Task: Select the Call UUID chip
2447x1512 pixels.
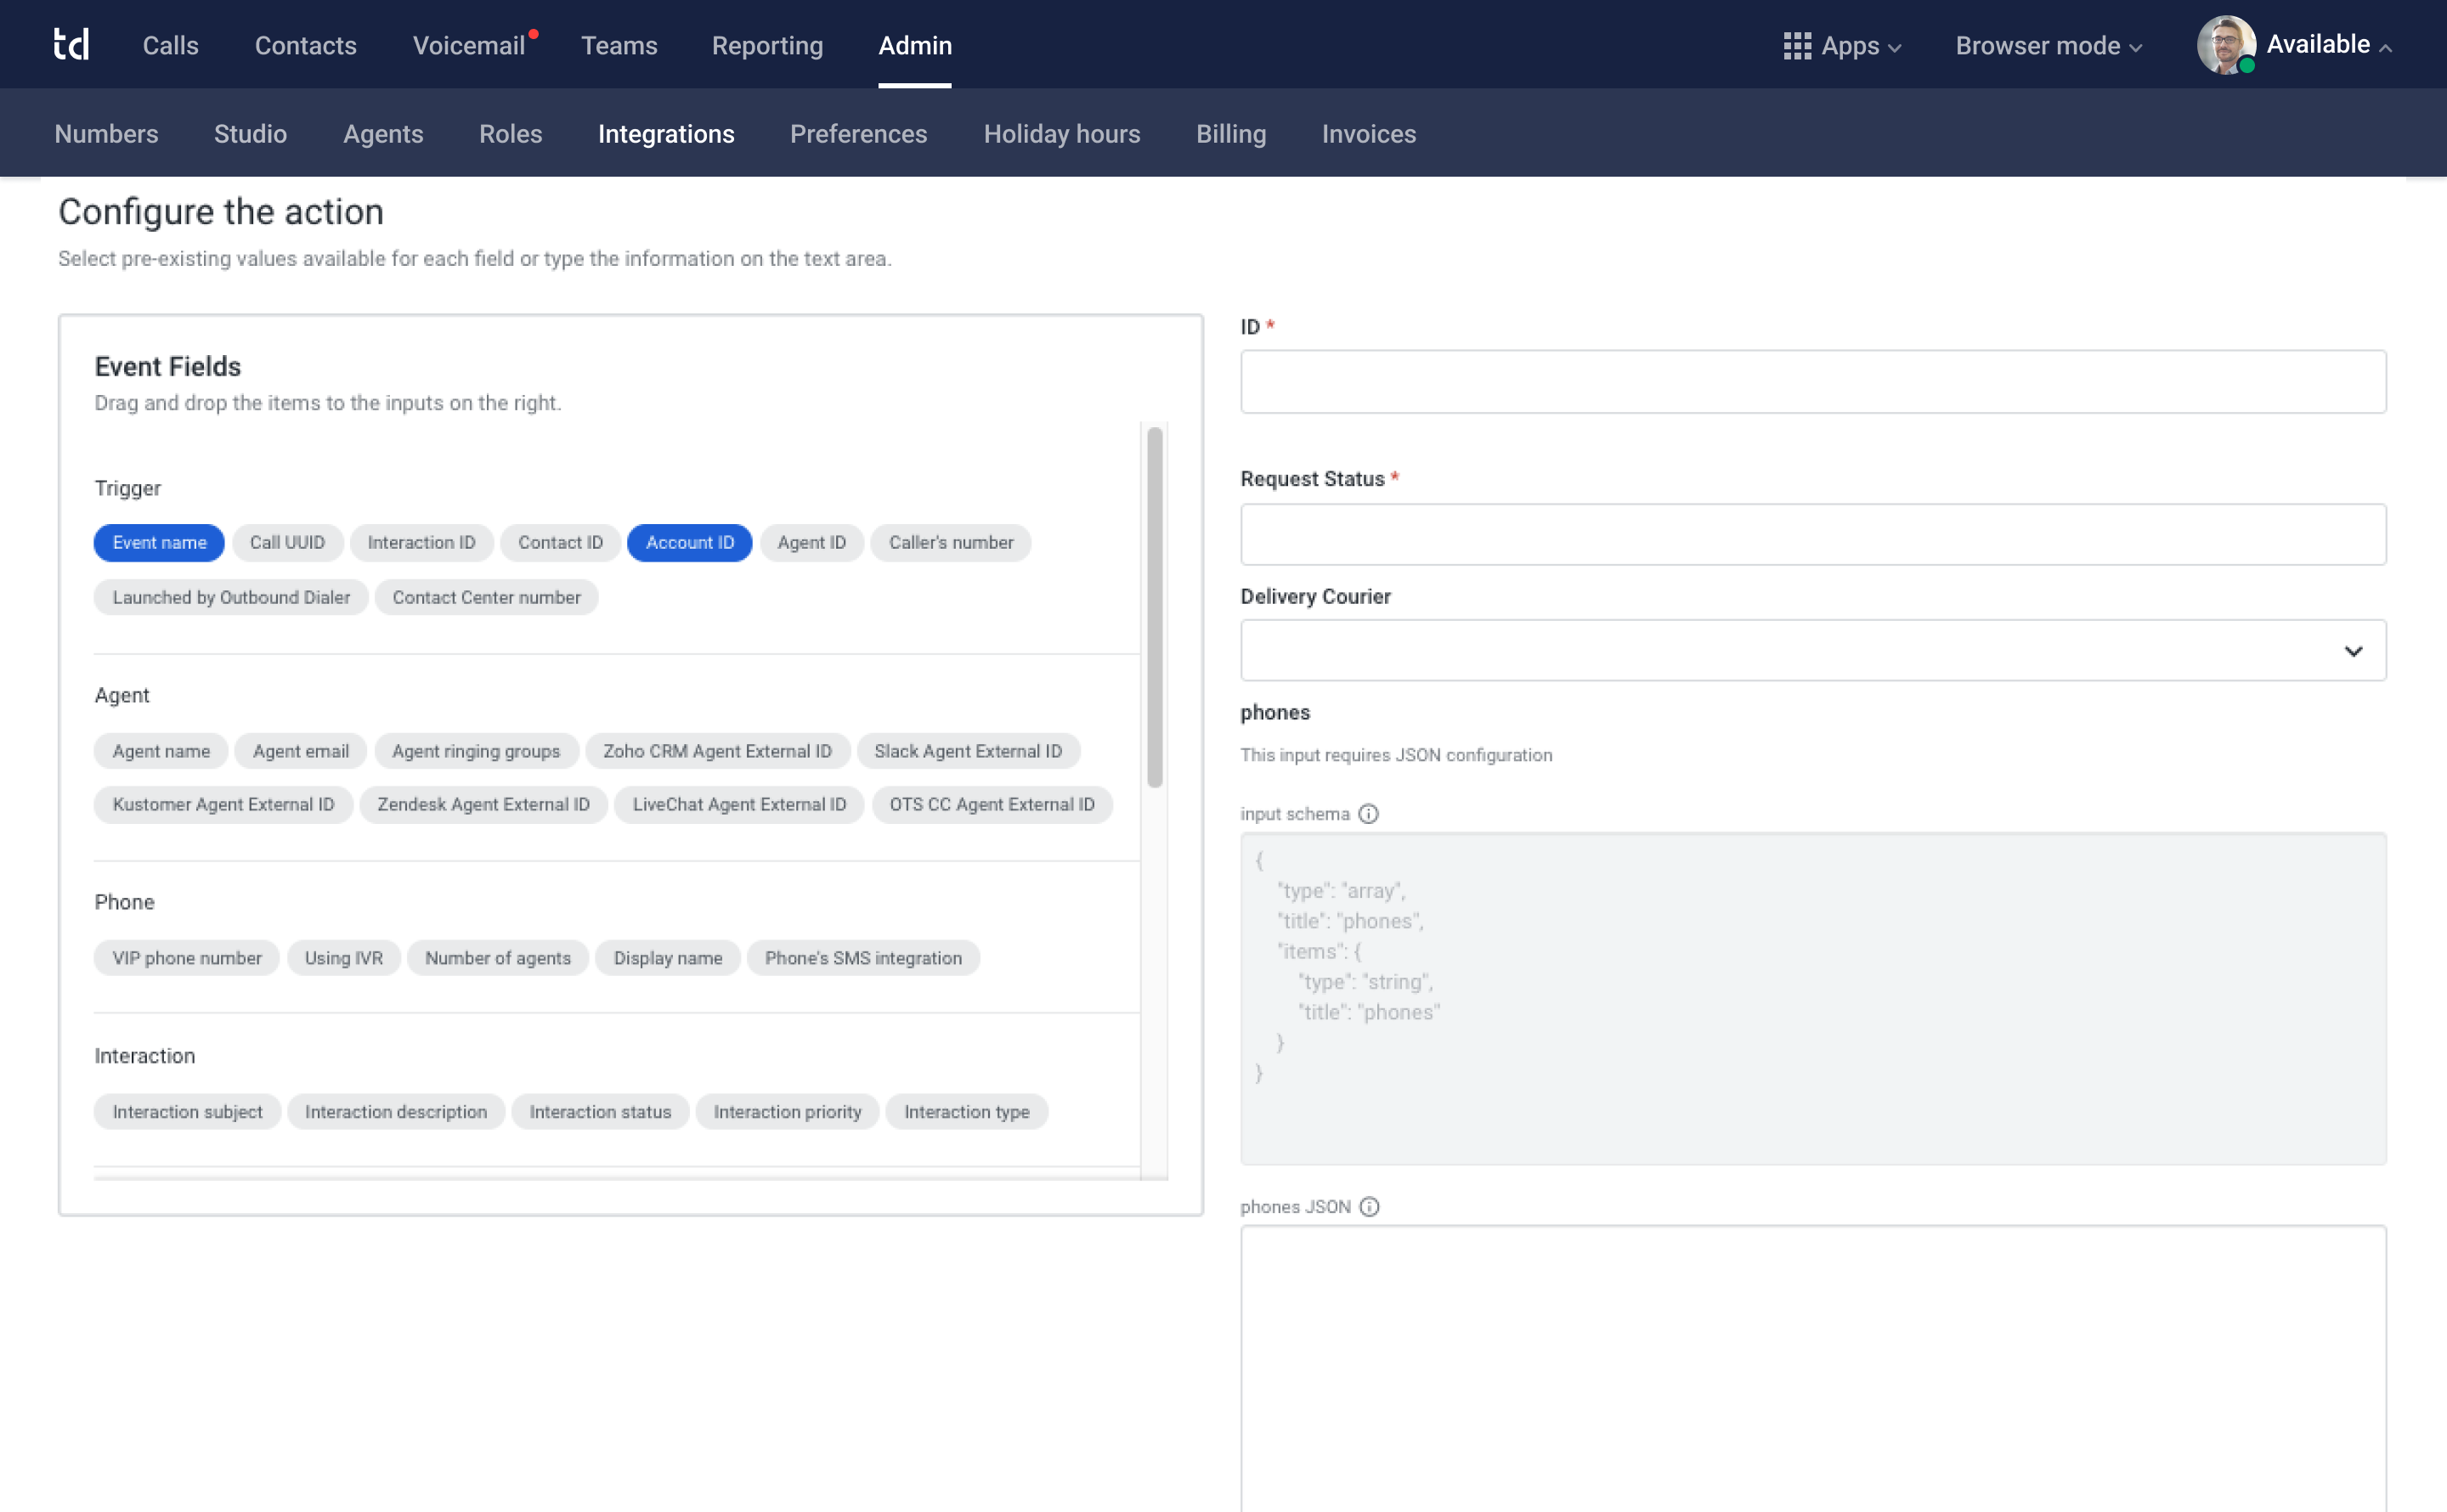Action: coord(287,543)
